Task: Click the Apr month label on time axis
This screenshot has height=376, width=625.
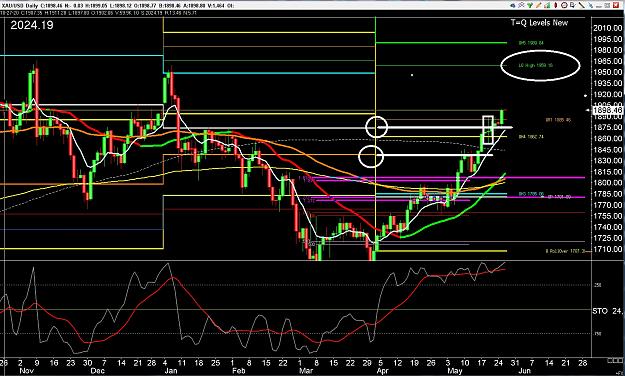Action: pyautogui.click(x=382, y=371)
